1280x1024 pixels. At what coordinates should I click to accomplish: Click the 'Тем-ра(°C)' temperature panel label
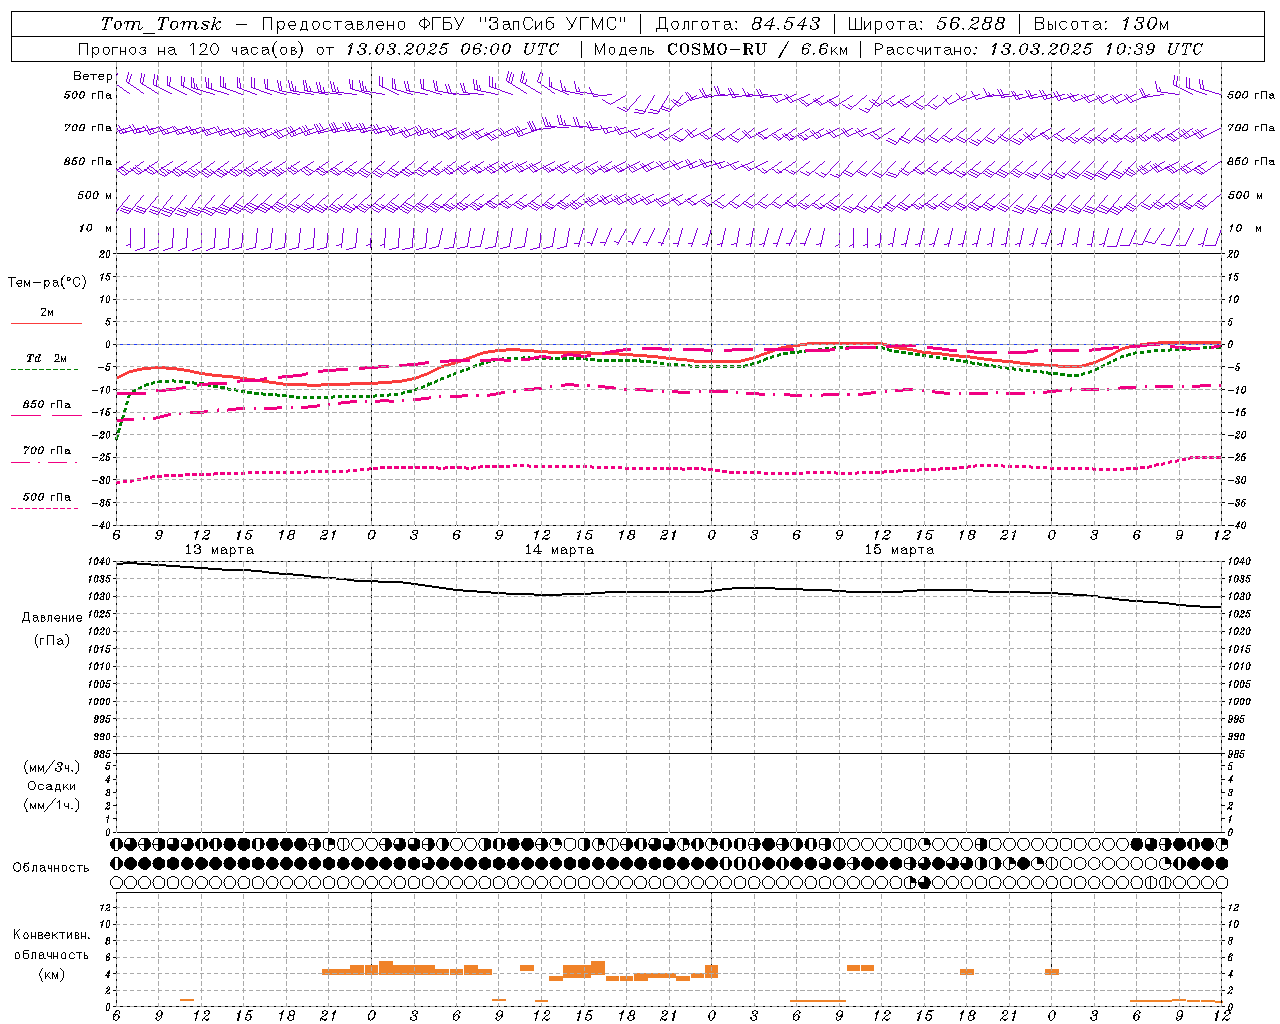47,283
